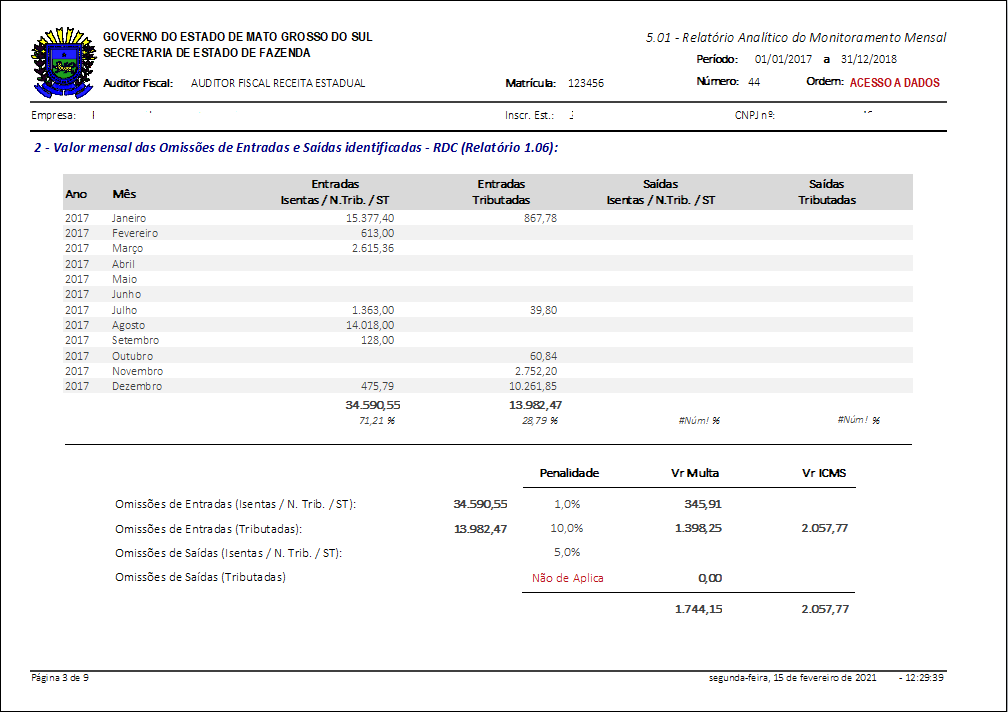Select the Janeiro row value 15.377,40

click(370, 217)
